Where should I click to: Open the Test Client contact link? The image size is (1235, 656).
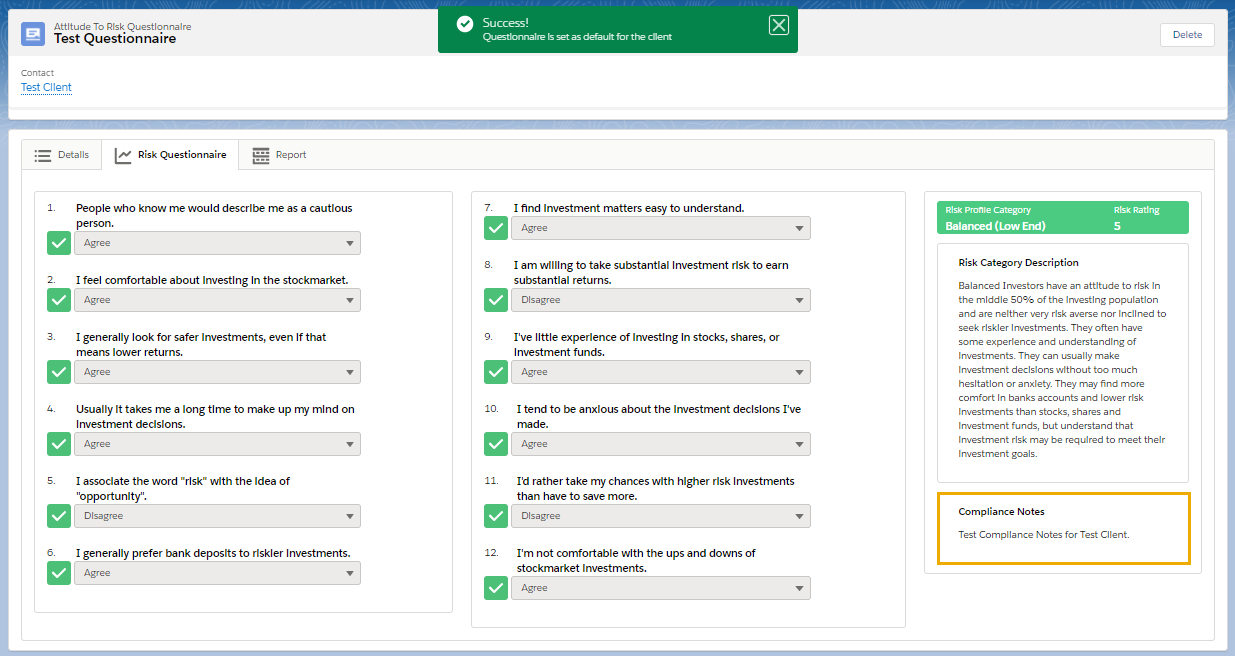coord(46,87)
